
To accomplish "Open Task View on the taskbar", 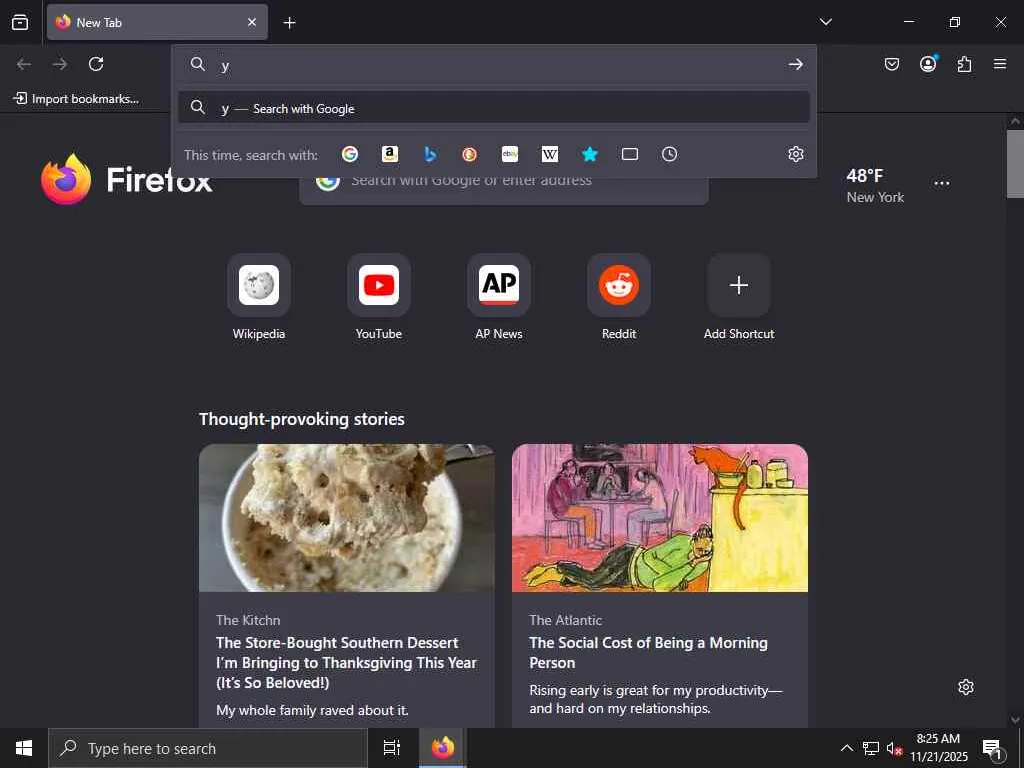I will pos(391,748).
